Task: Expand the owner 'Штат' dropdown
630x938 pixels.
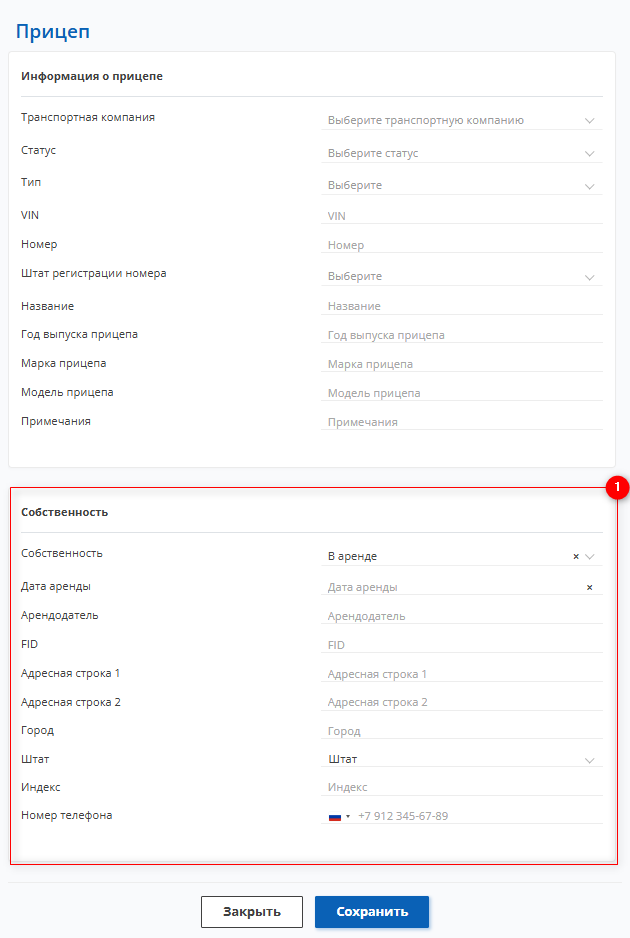Action: 461,760
